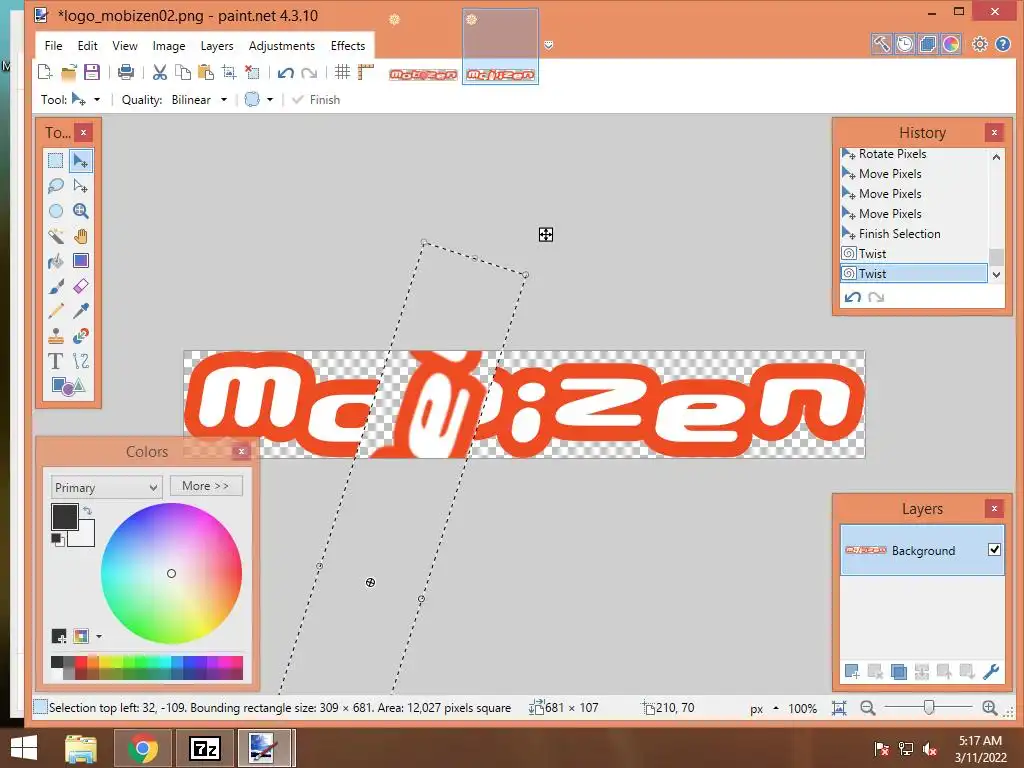Select the Rectangle Select tool
The height and width of the screenshot is (768, 1024).
point(56,161)
